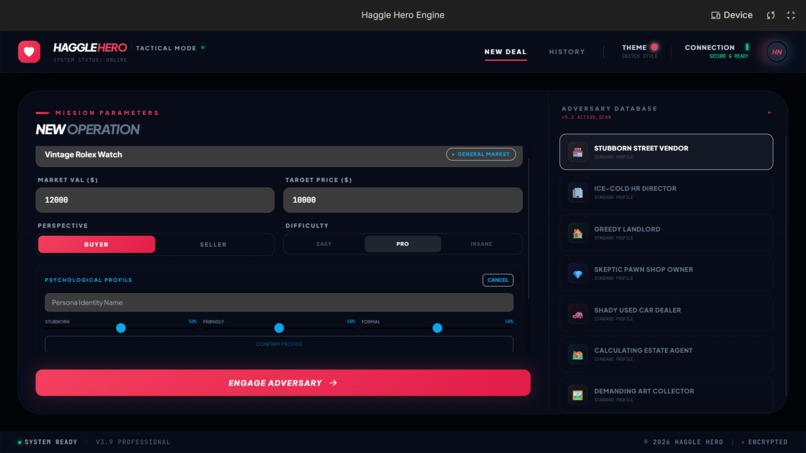Click the form panel scrollbar
The width and height of the screenshot is (806, 453).
pyautogui.click(x=528, y=229)
